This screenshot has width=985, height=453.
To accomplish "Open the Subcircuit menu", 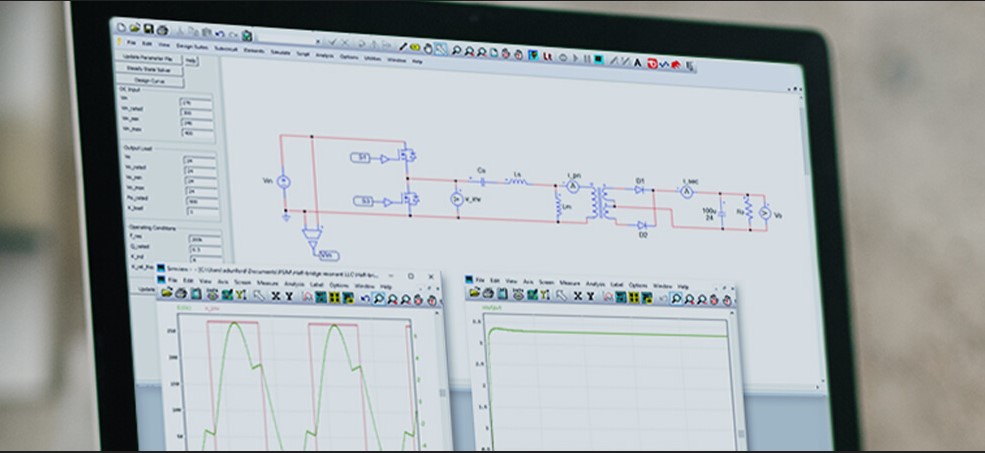I will (x=226, y=49).
